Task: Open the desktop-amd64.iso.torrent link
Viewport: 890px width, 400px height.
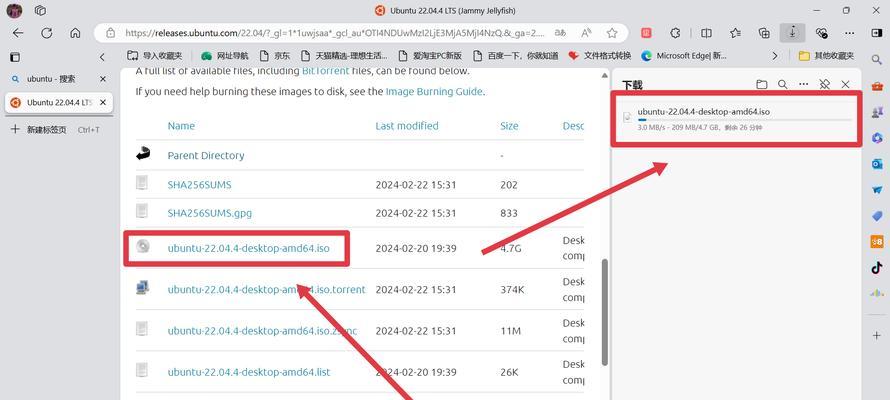Action: [266, 289]
